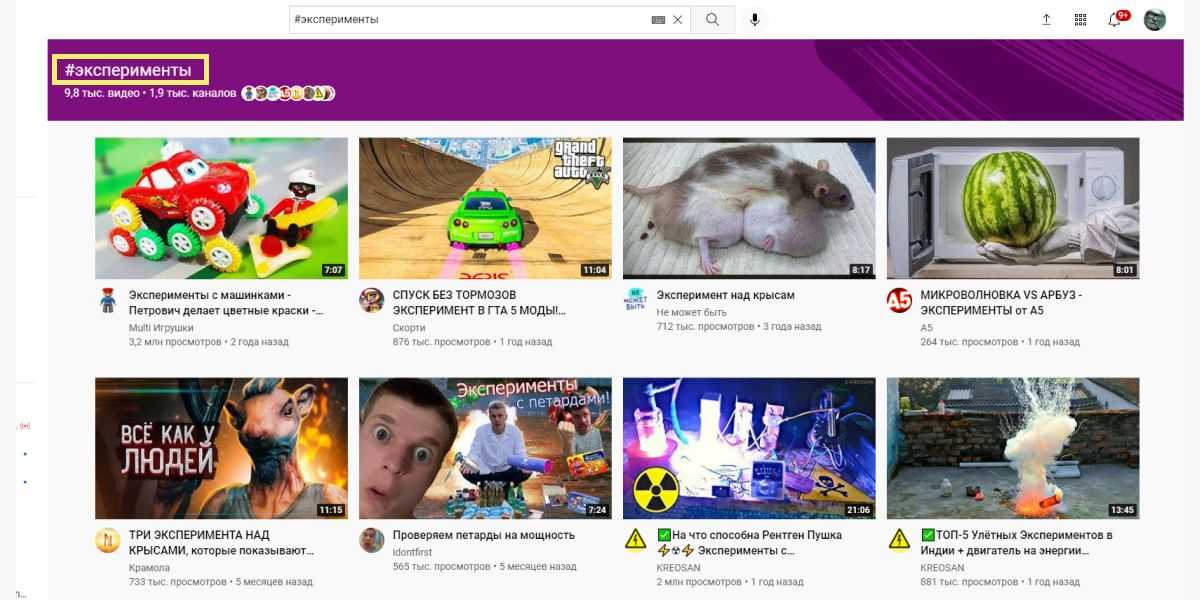Open the rat experiment video thumbnail

(x=748, y=208)
